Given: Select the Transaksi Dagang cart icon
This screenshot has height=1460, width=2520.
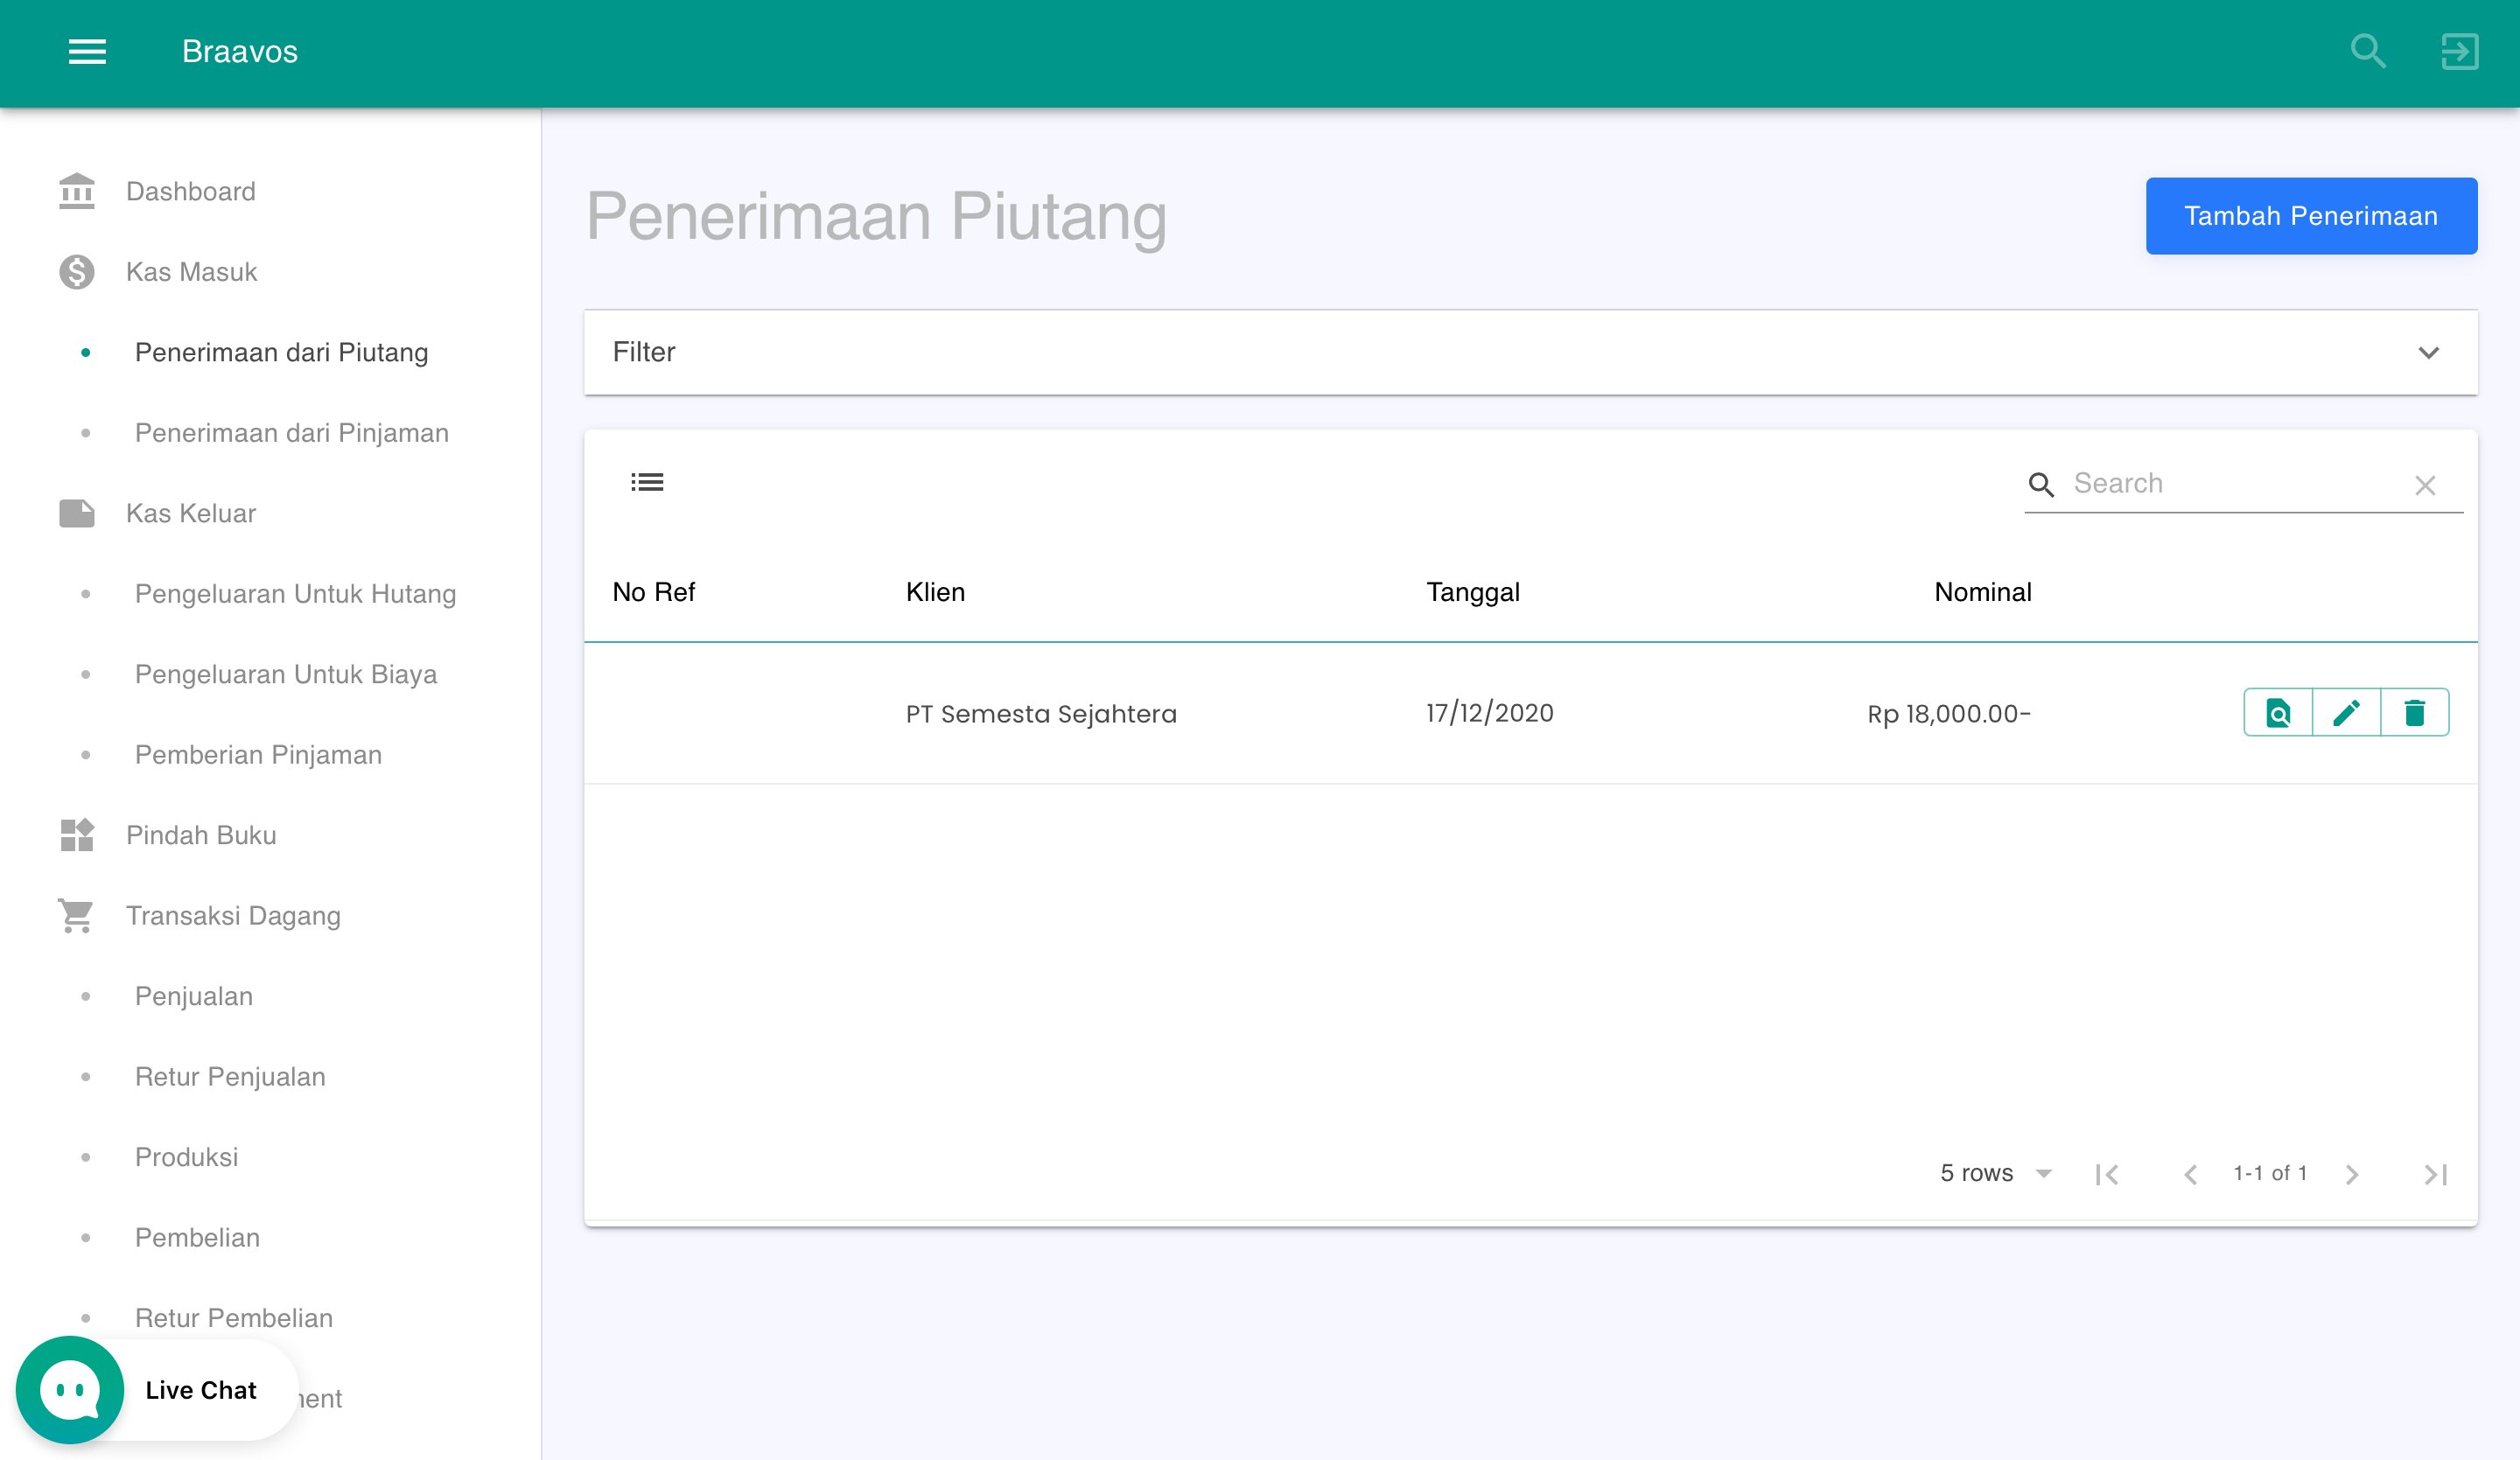Looking at the screenshot, I should [x=75, y=915].
